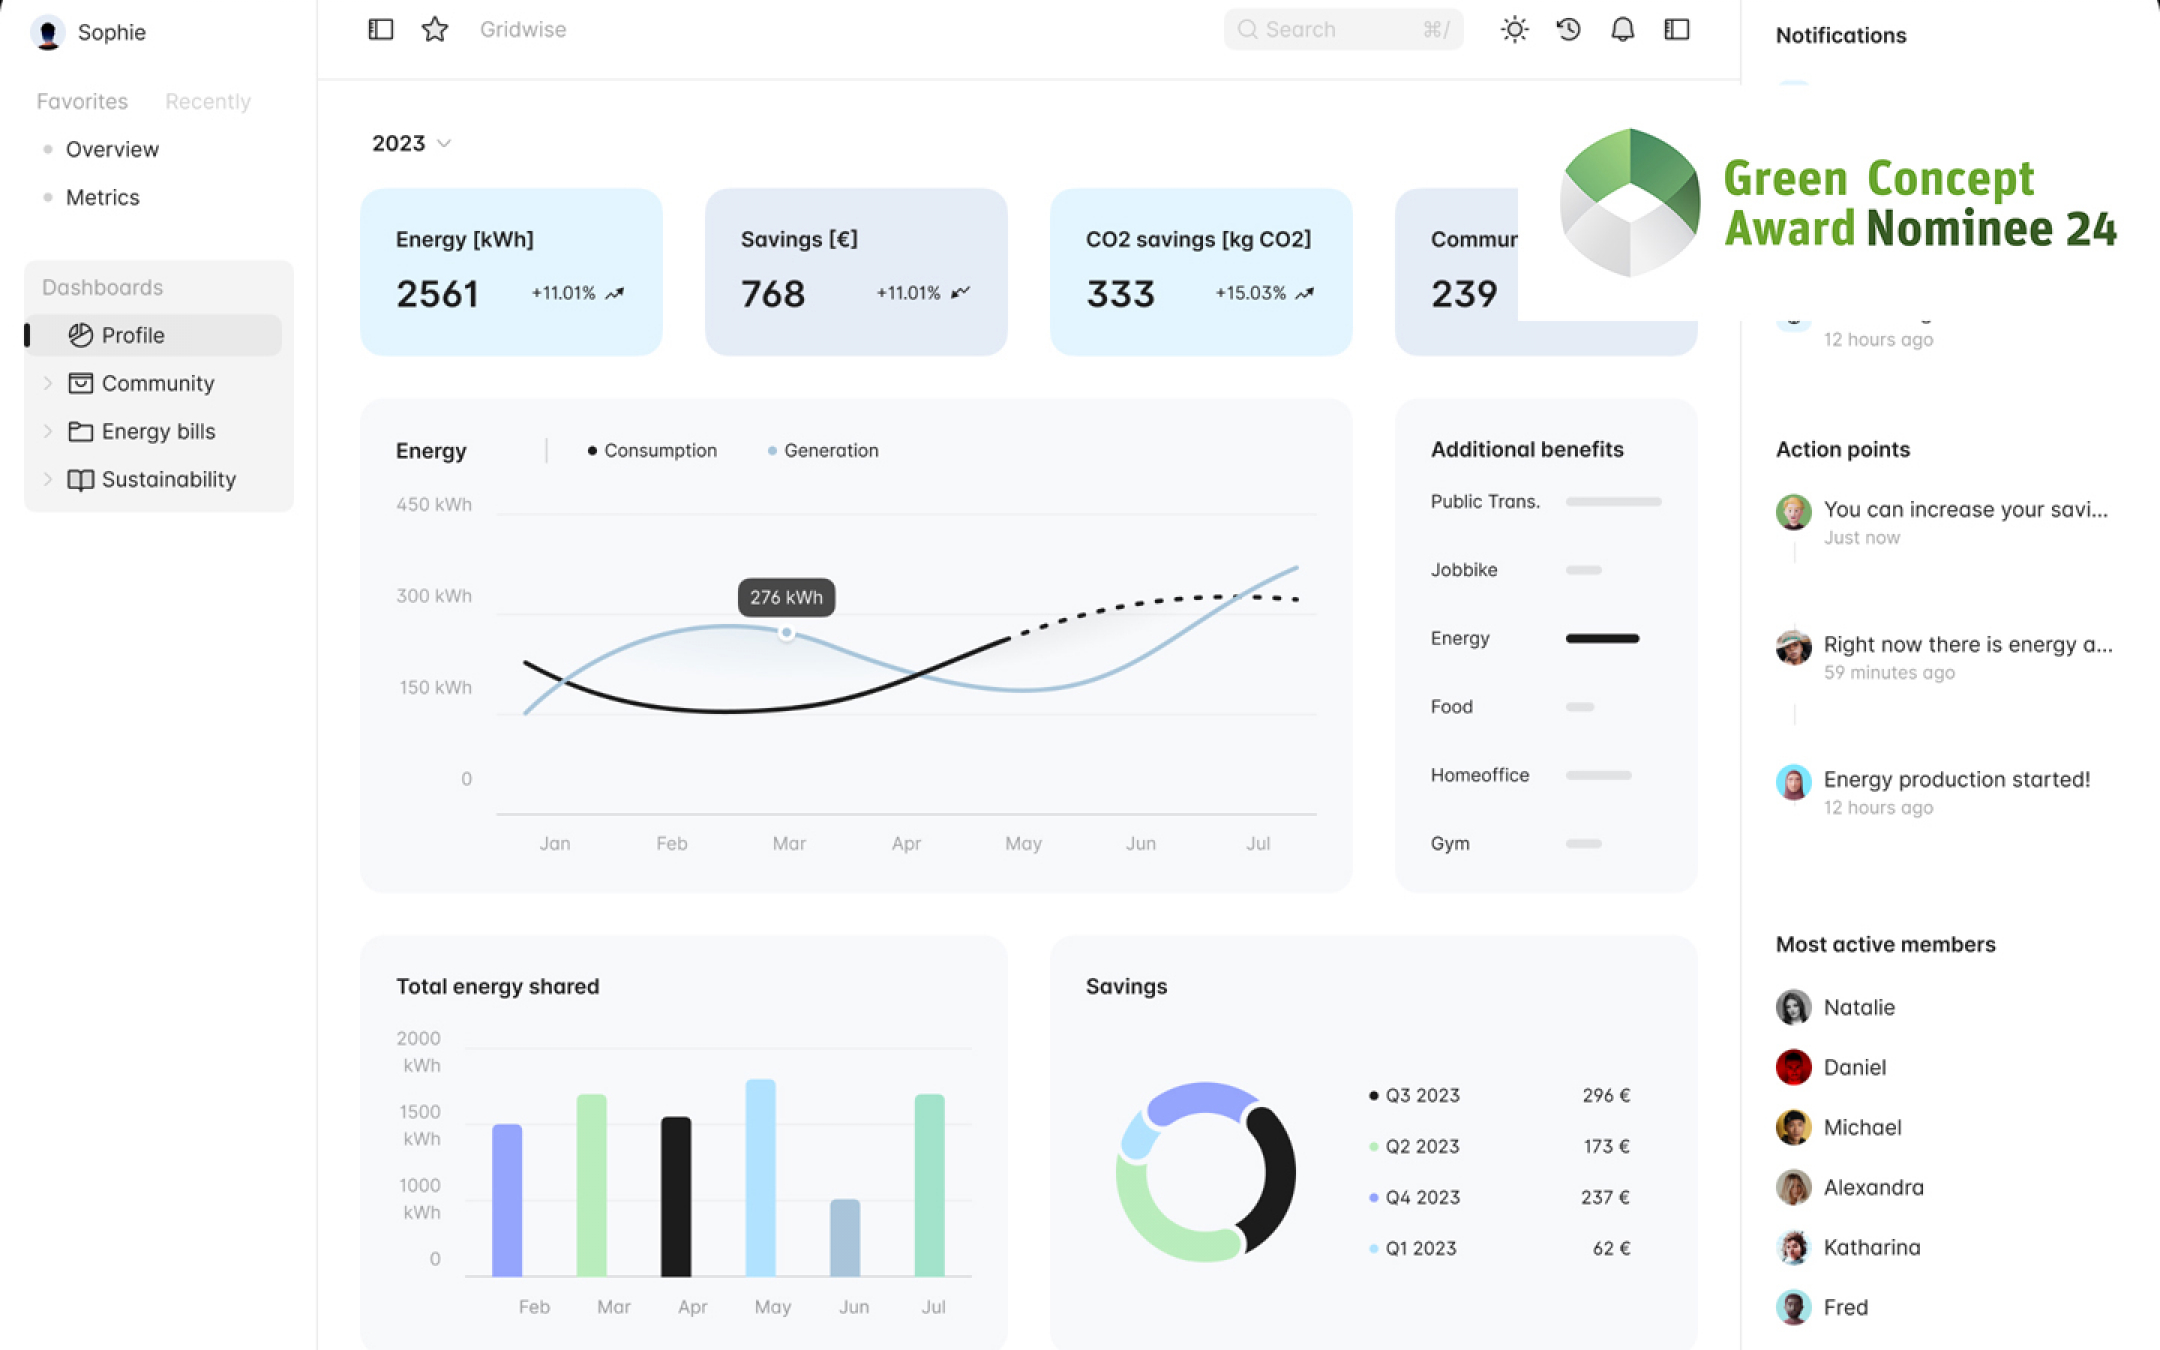Open notifications via the bell icon
Viewport: 2160px width, 1350px height.
pos(1622,29)
